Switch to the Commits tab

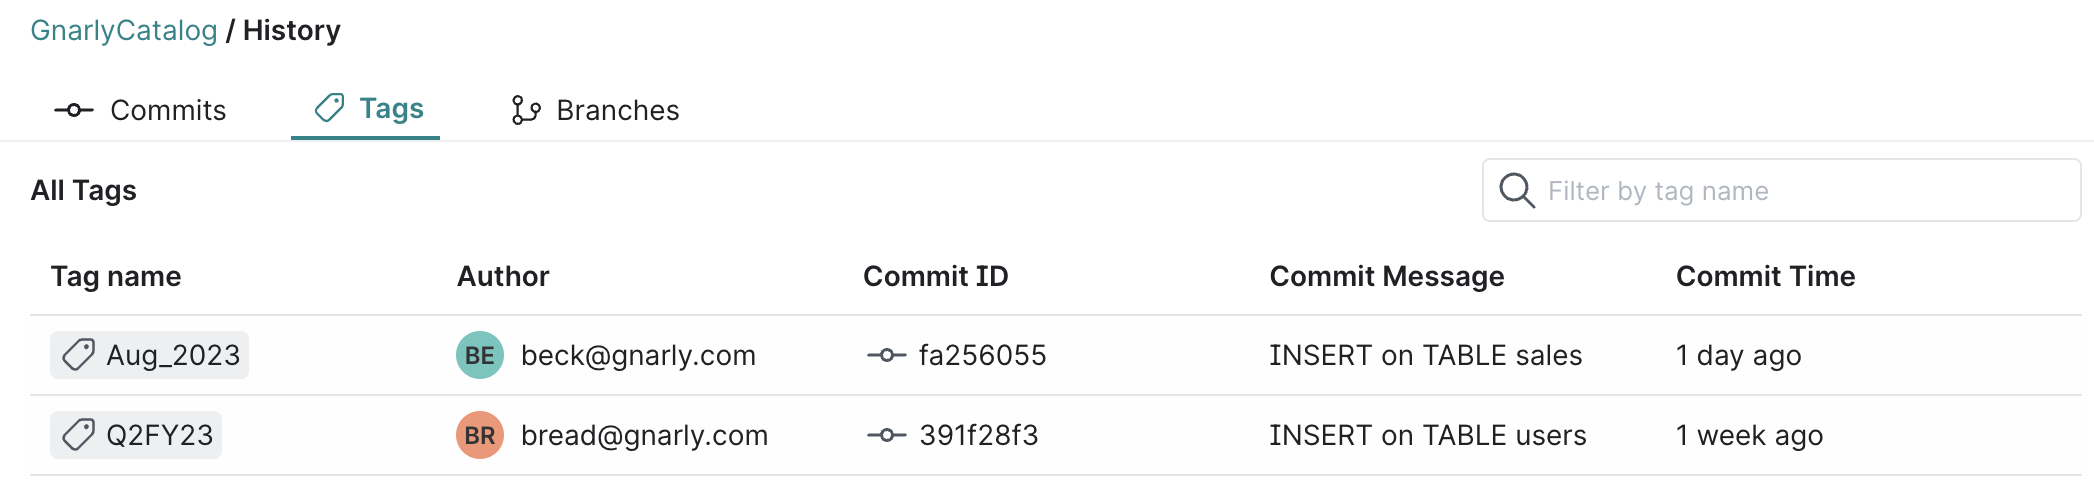pos(168,110)
